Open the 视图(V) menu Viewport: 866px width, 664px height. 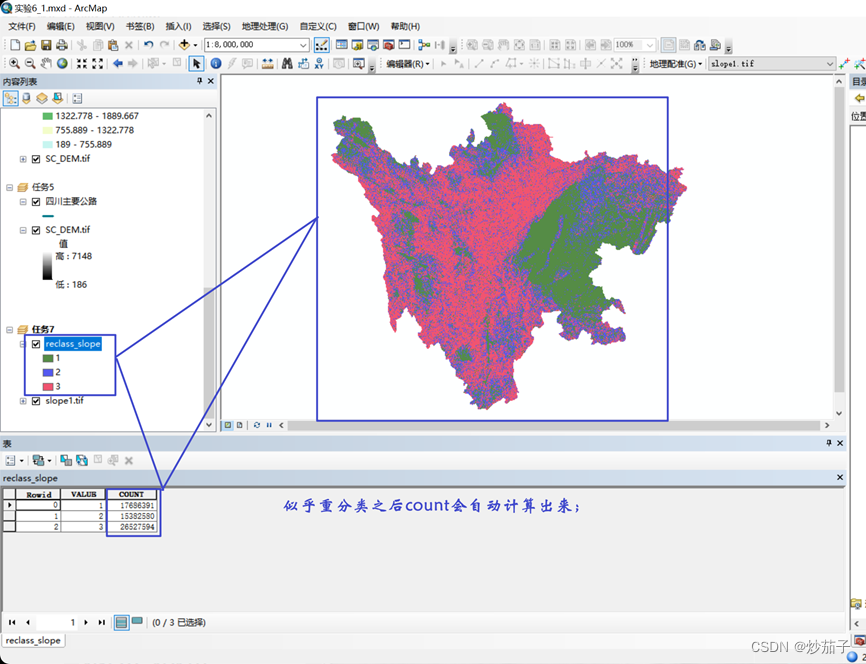(x=100, y=27)
